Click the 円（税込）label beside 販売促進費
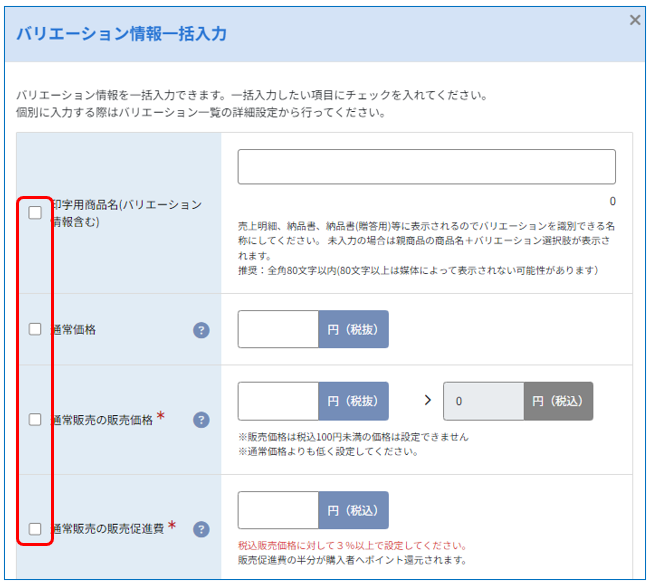The height and width of the screenshot is (582, 649). [x=353, y=510]
